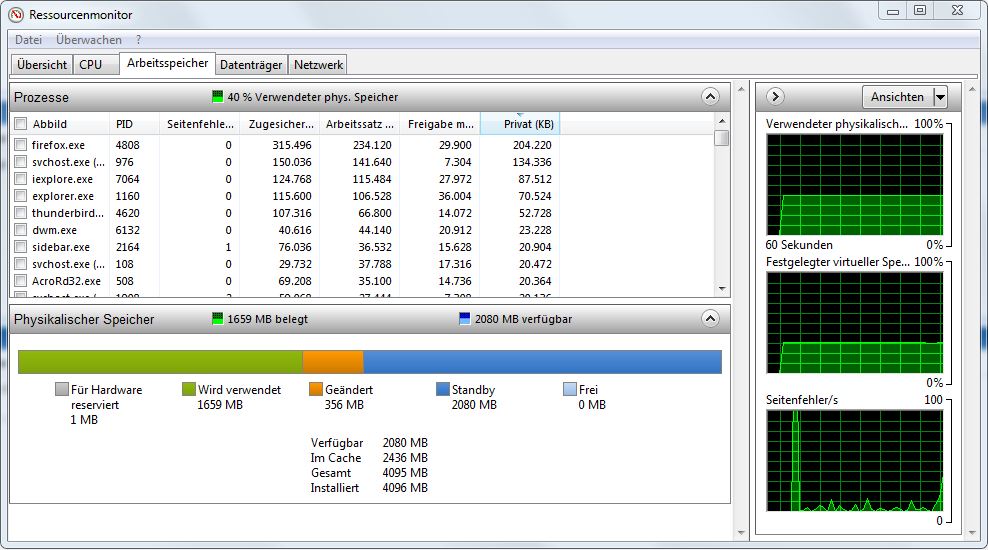988x550 pixels.
Task: Click the right pane scroll down arrow
Action: (972, 533)
